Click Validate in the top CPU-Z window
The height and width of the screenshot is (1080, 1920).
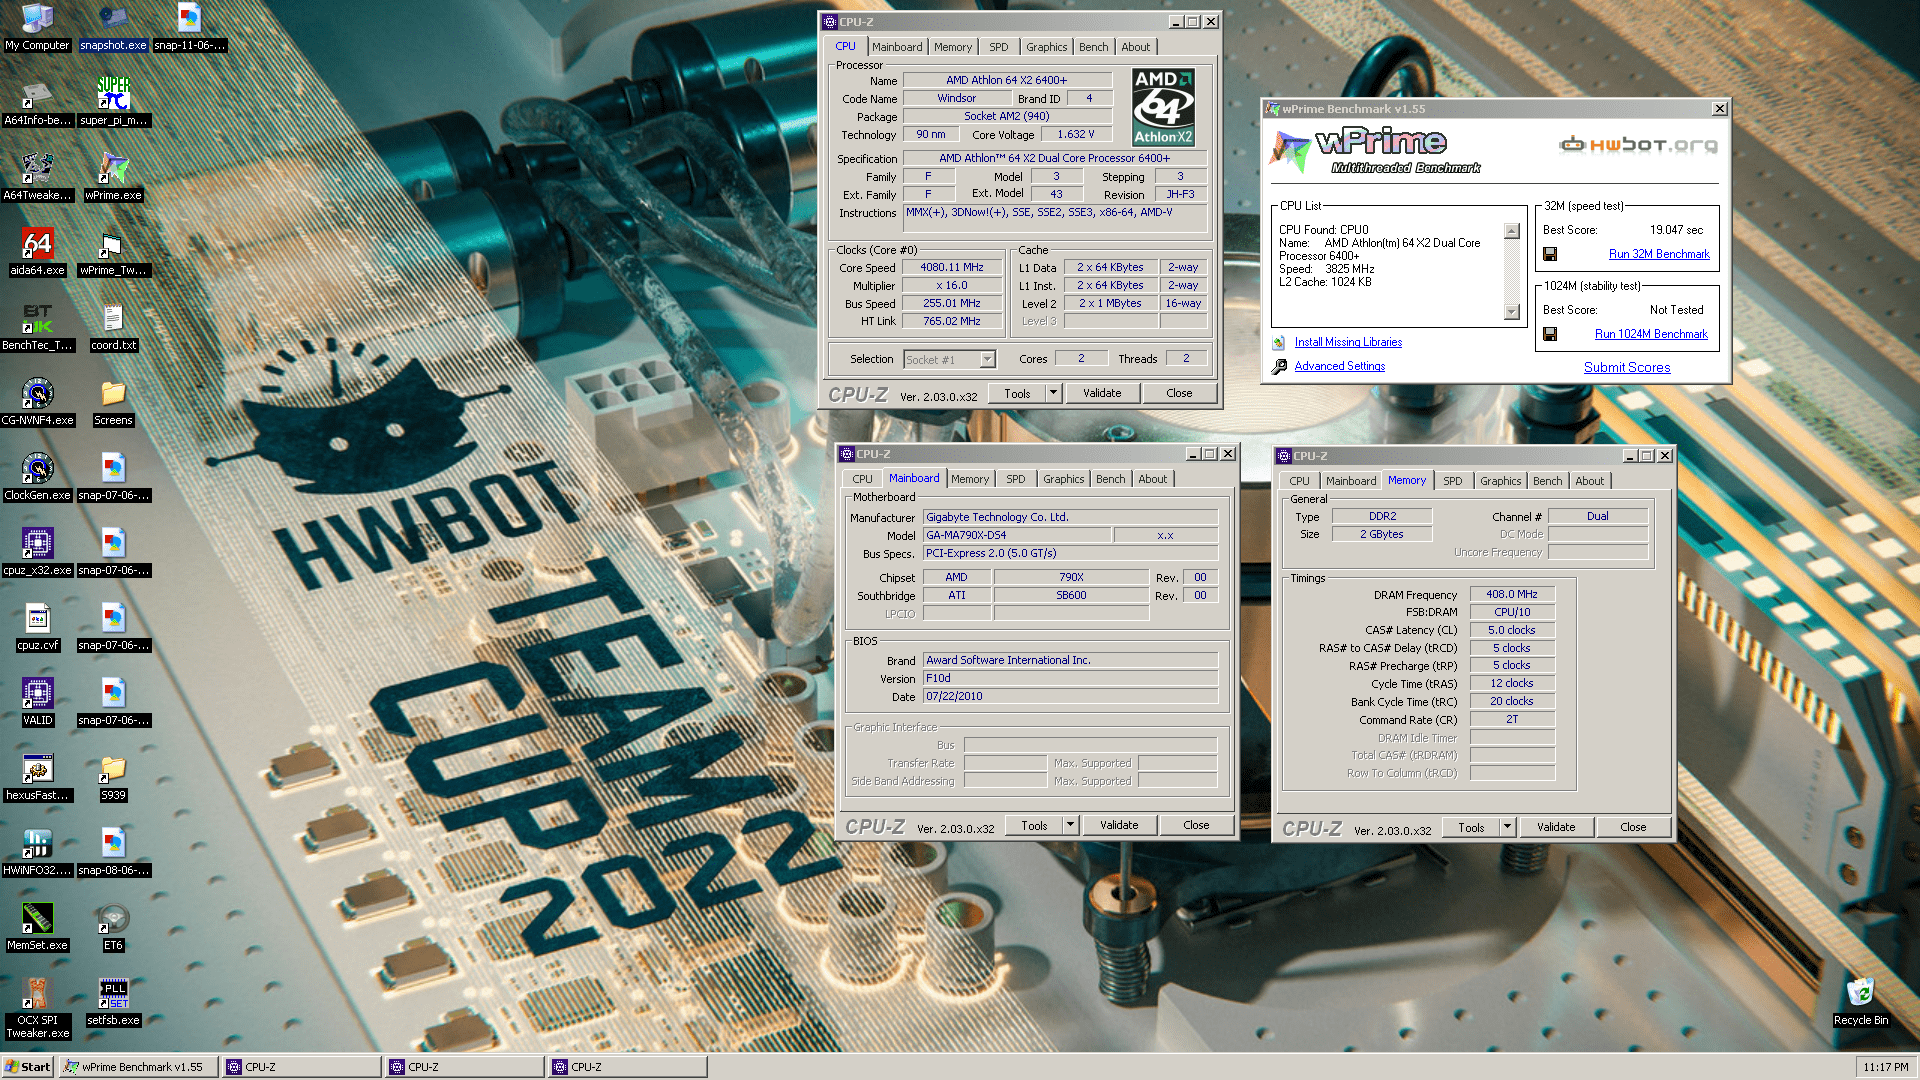[x=1102, y=393]
